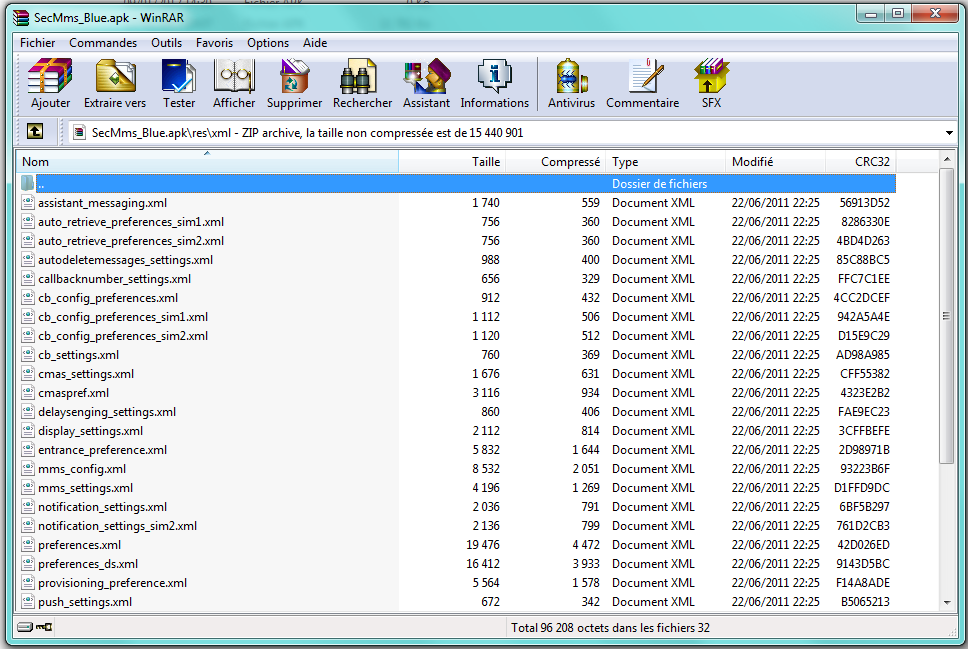Image resolution: width=968 pixels, height=649 pixels.
Task: Click the 'Dossier de fichiers' row type
Action: coord(659,184)
